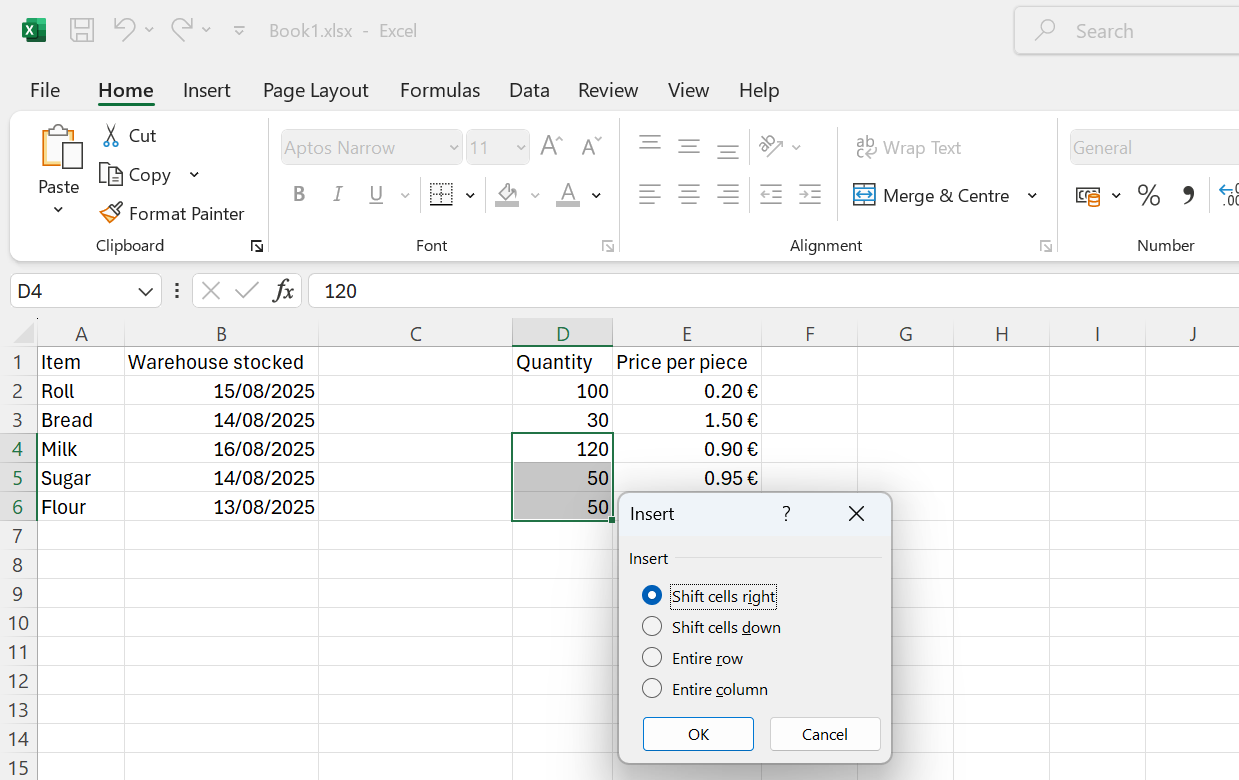Click OK in Insert dialog
Screen dimensions: 1239x780
click(x=698, y=734)
